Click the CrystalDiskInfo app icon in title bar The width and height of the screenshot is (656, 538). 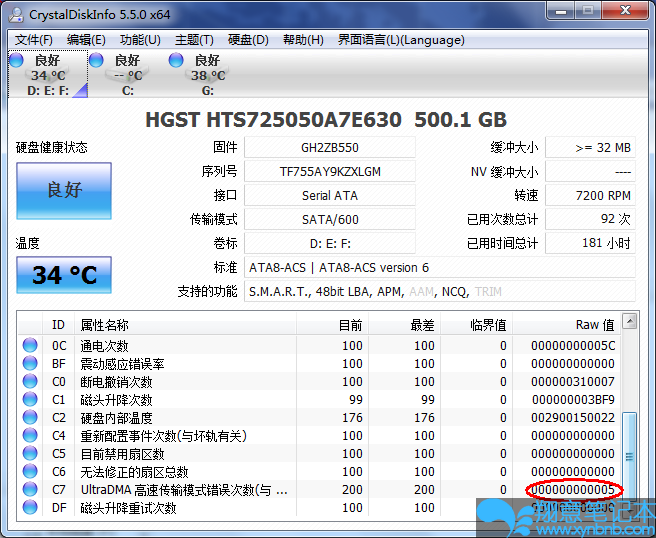(16, 15)
